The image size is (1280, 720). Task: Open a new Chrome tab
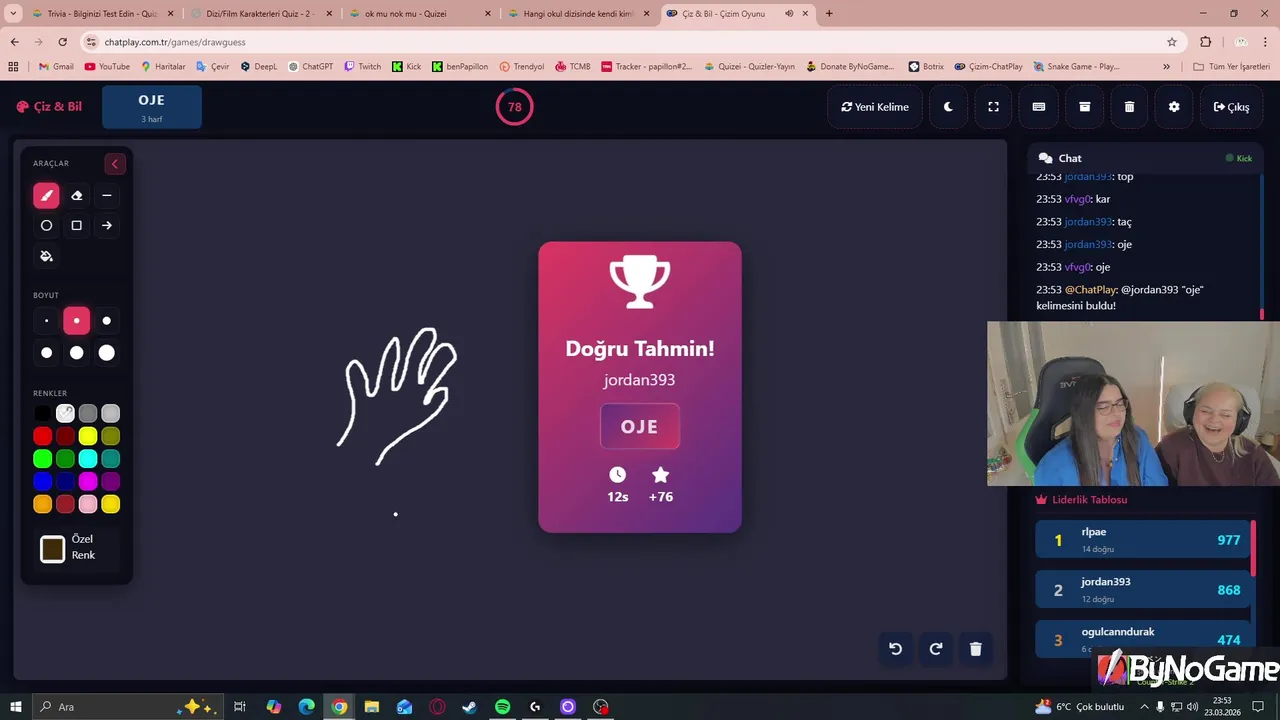pos(829,14)
